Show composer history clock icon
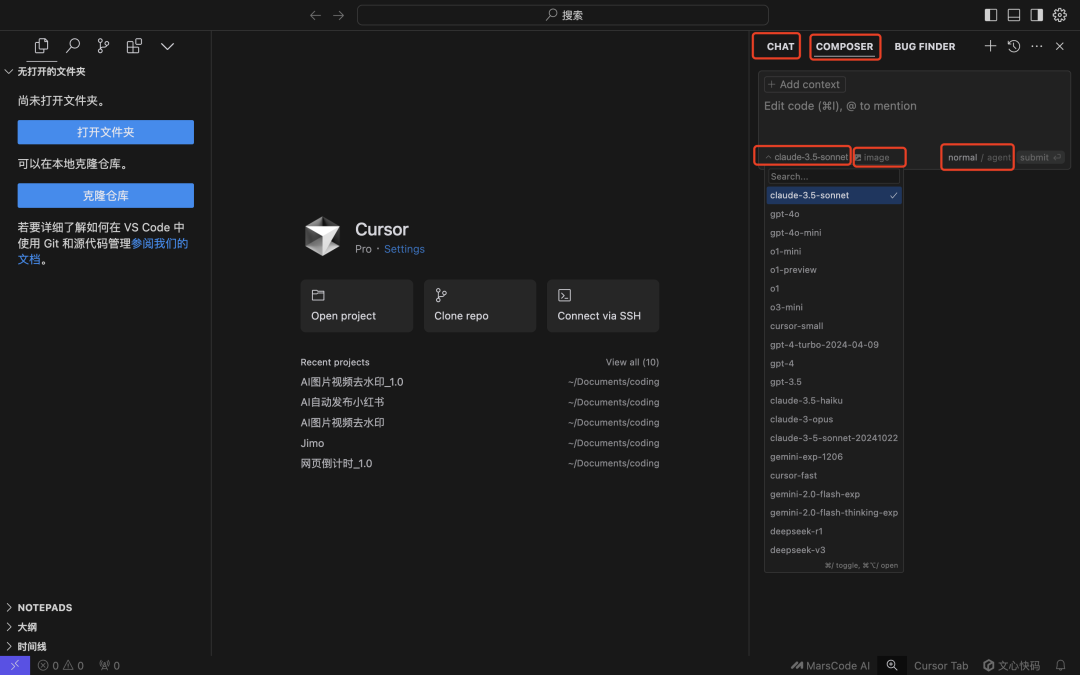This screenshot has width=1080, height=675. 1014,46
